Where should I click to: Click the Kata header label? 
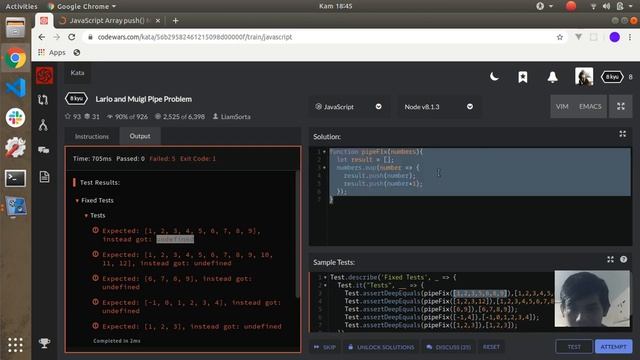pos(77,73)
